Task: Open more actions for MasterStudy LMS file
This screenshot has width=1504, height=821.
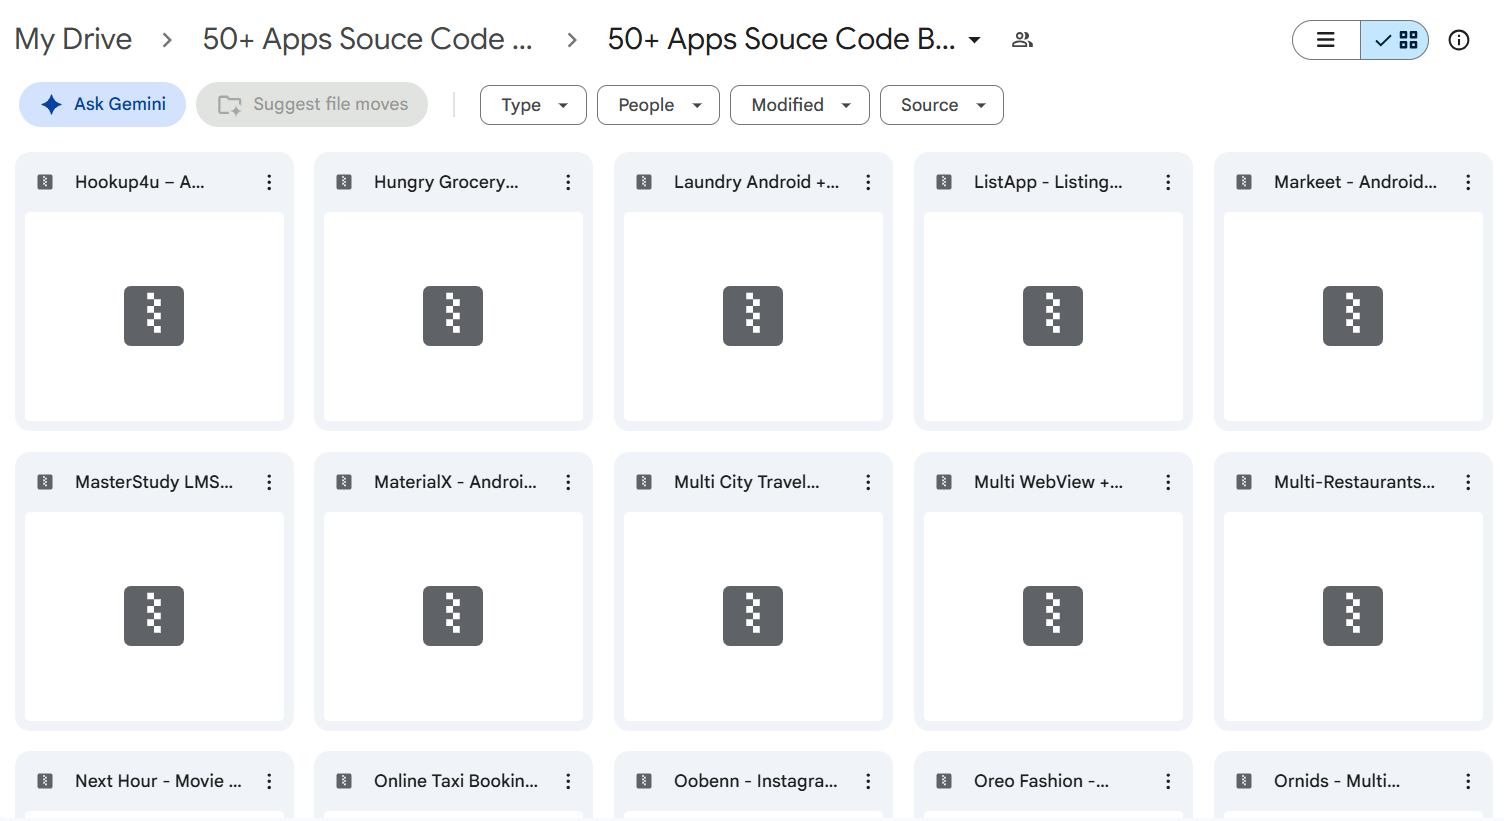Action: 269,482
